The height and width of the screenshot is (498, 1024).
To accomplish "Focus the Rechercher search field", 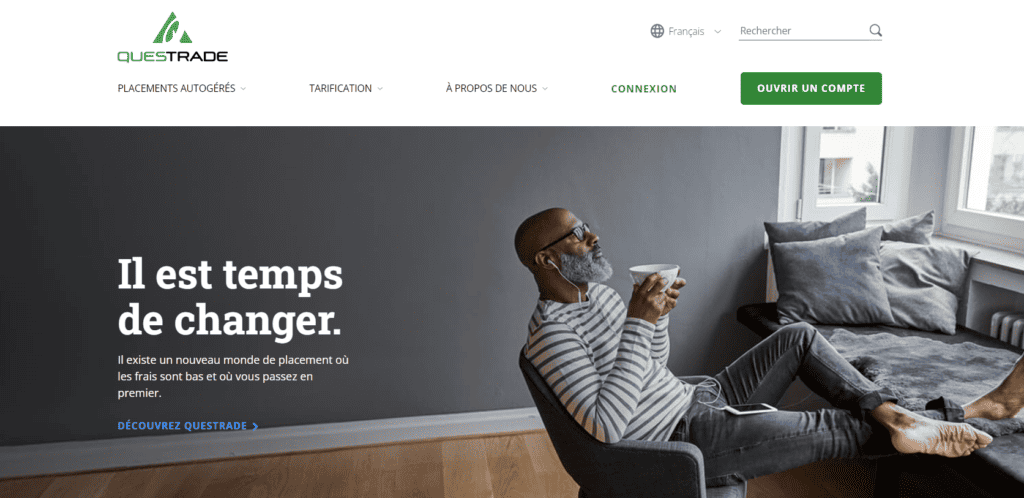I will (803, 31).
